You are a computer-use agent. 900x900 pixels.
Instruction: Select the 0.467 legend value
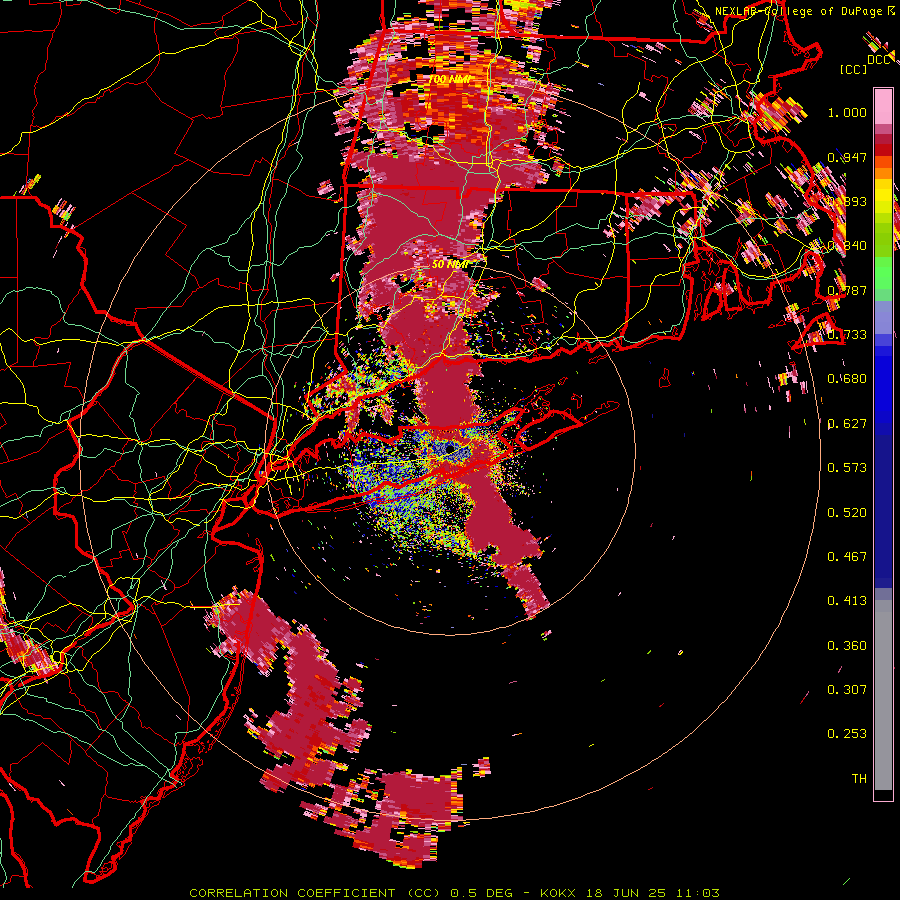pyautogui.click(x=847, y=557)
